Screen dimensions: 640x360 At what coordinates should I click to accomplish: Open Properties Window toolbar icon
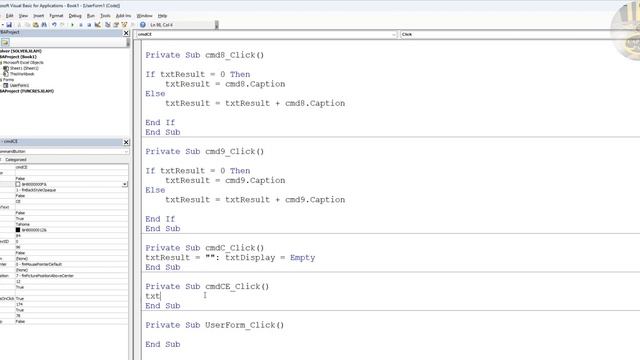click(116, 25)
